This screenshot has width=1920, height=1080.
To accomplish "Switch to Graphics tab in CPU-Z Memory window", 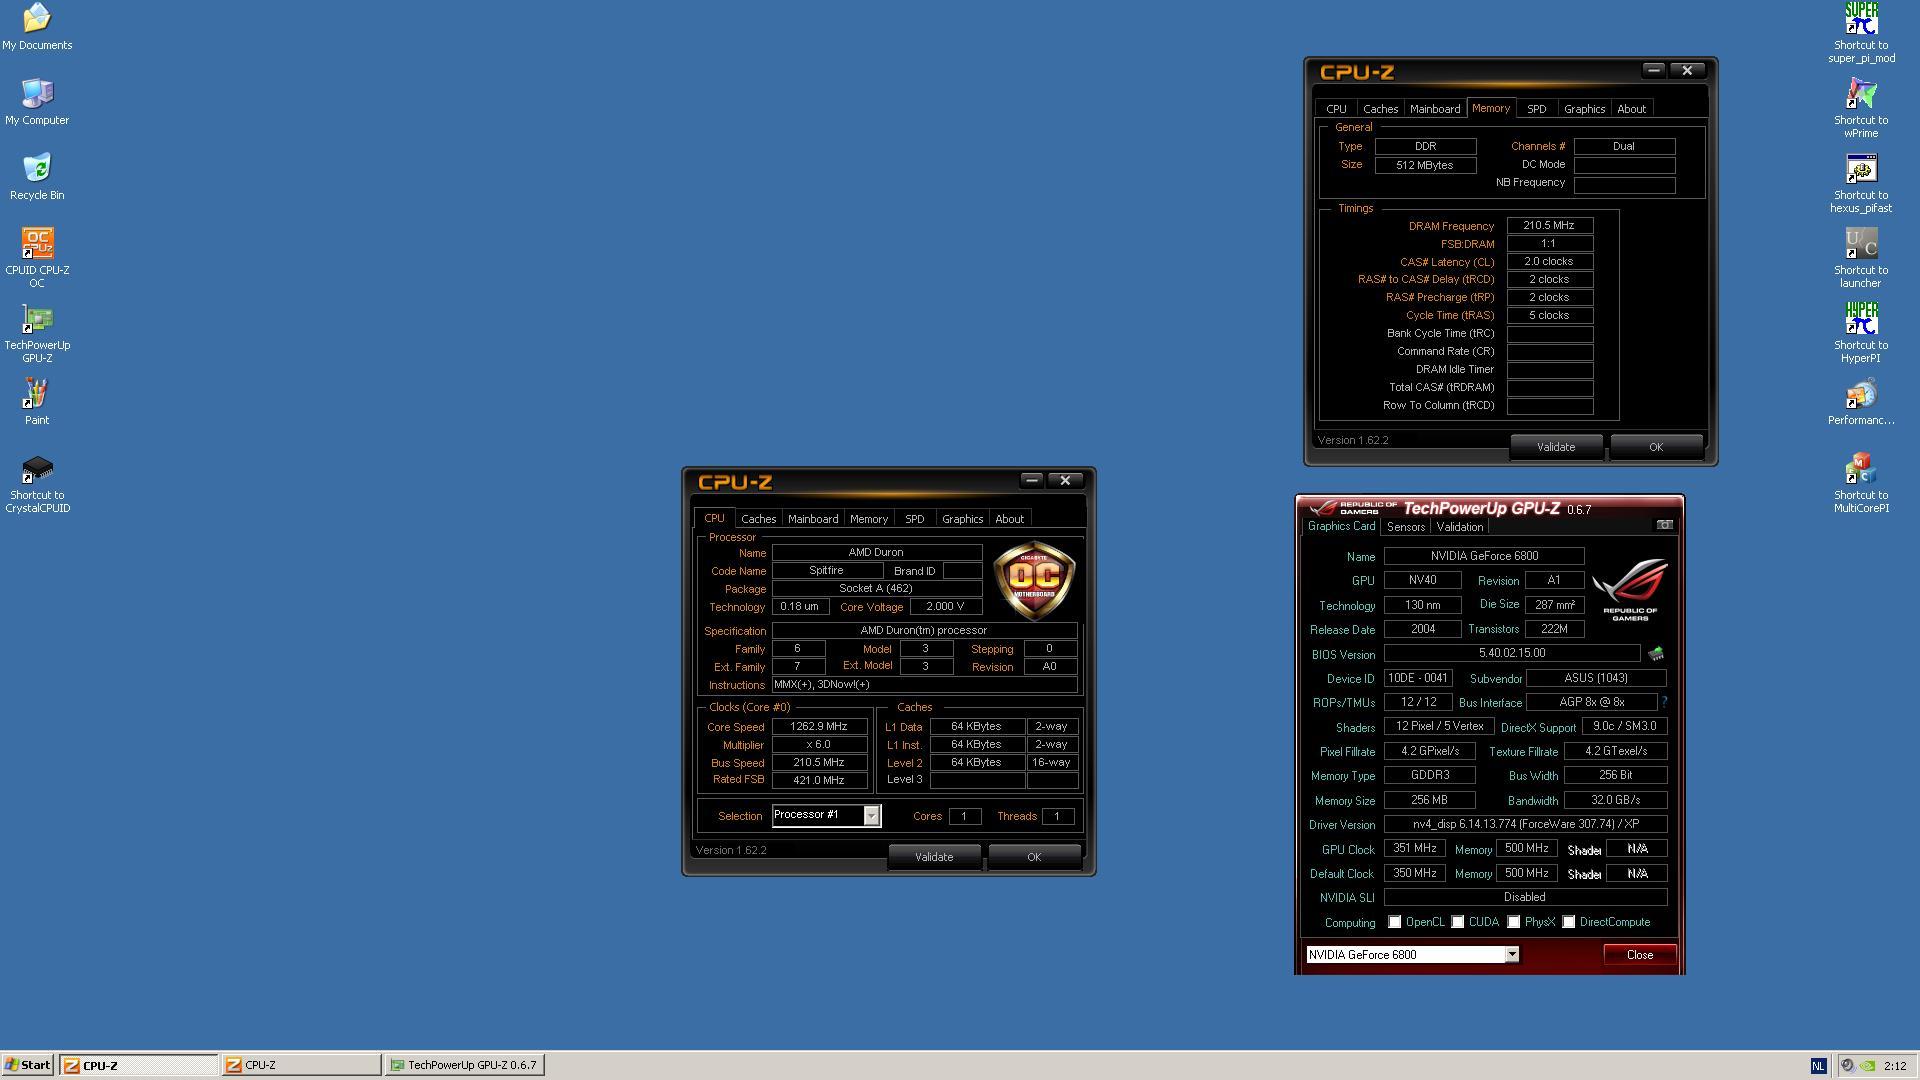I will coord(1584,109).
